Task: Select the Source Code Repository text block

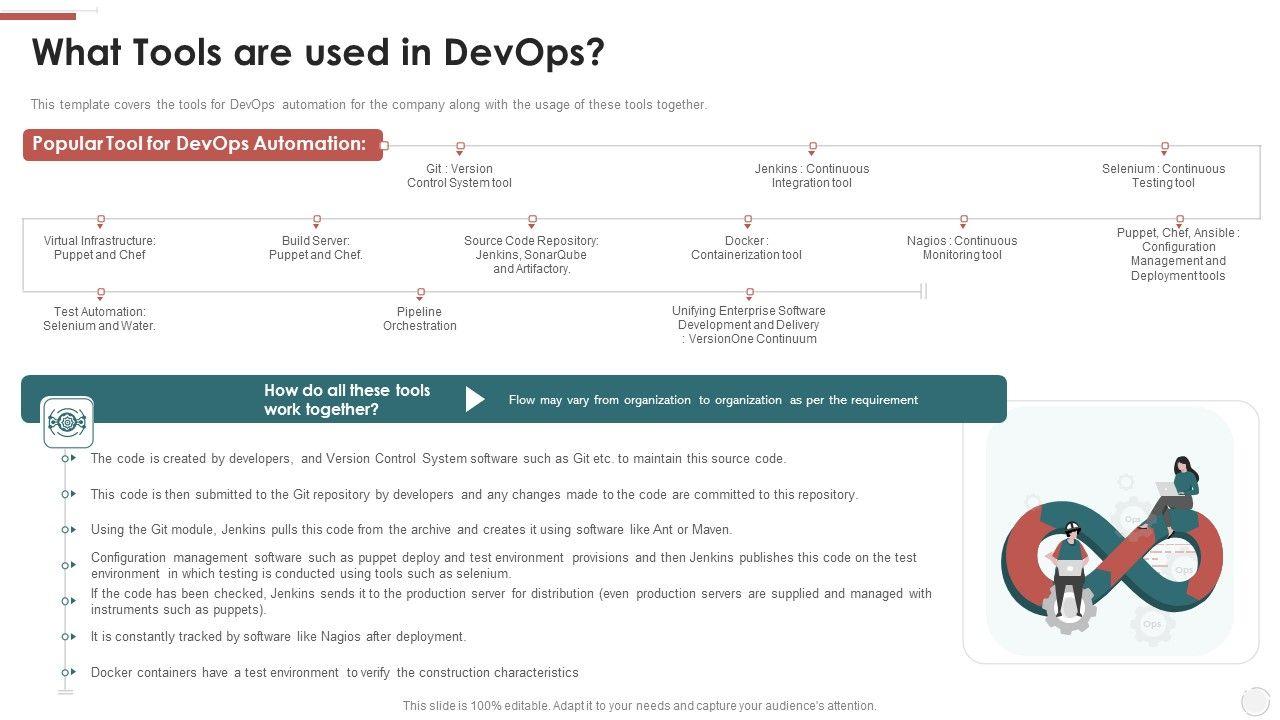Action: (x=531, y=255)
